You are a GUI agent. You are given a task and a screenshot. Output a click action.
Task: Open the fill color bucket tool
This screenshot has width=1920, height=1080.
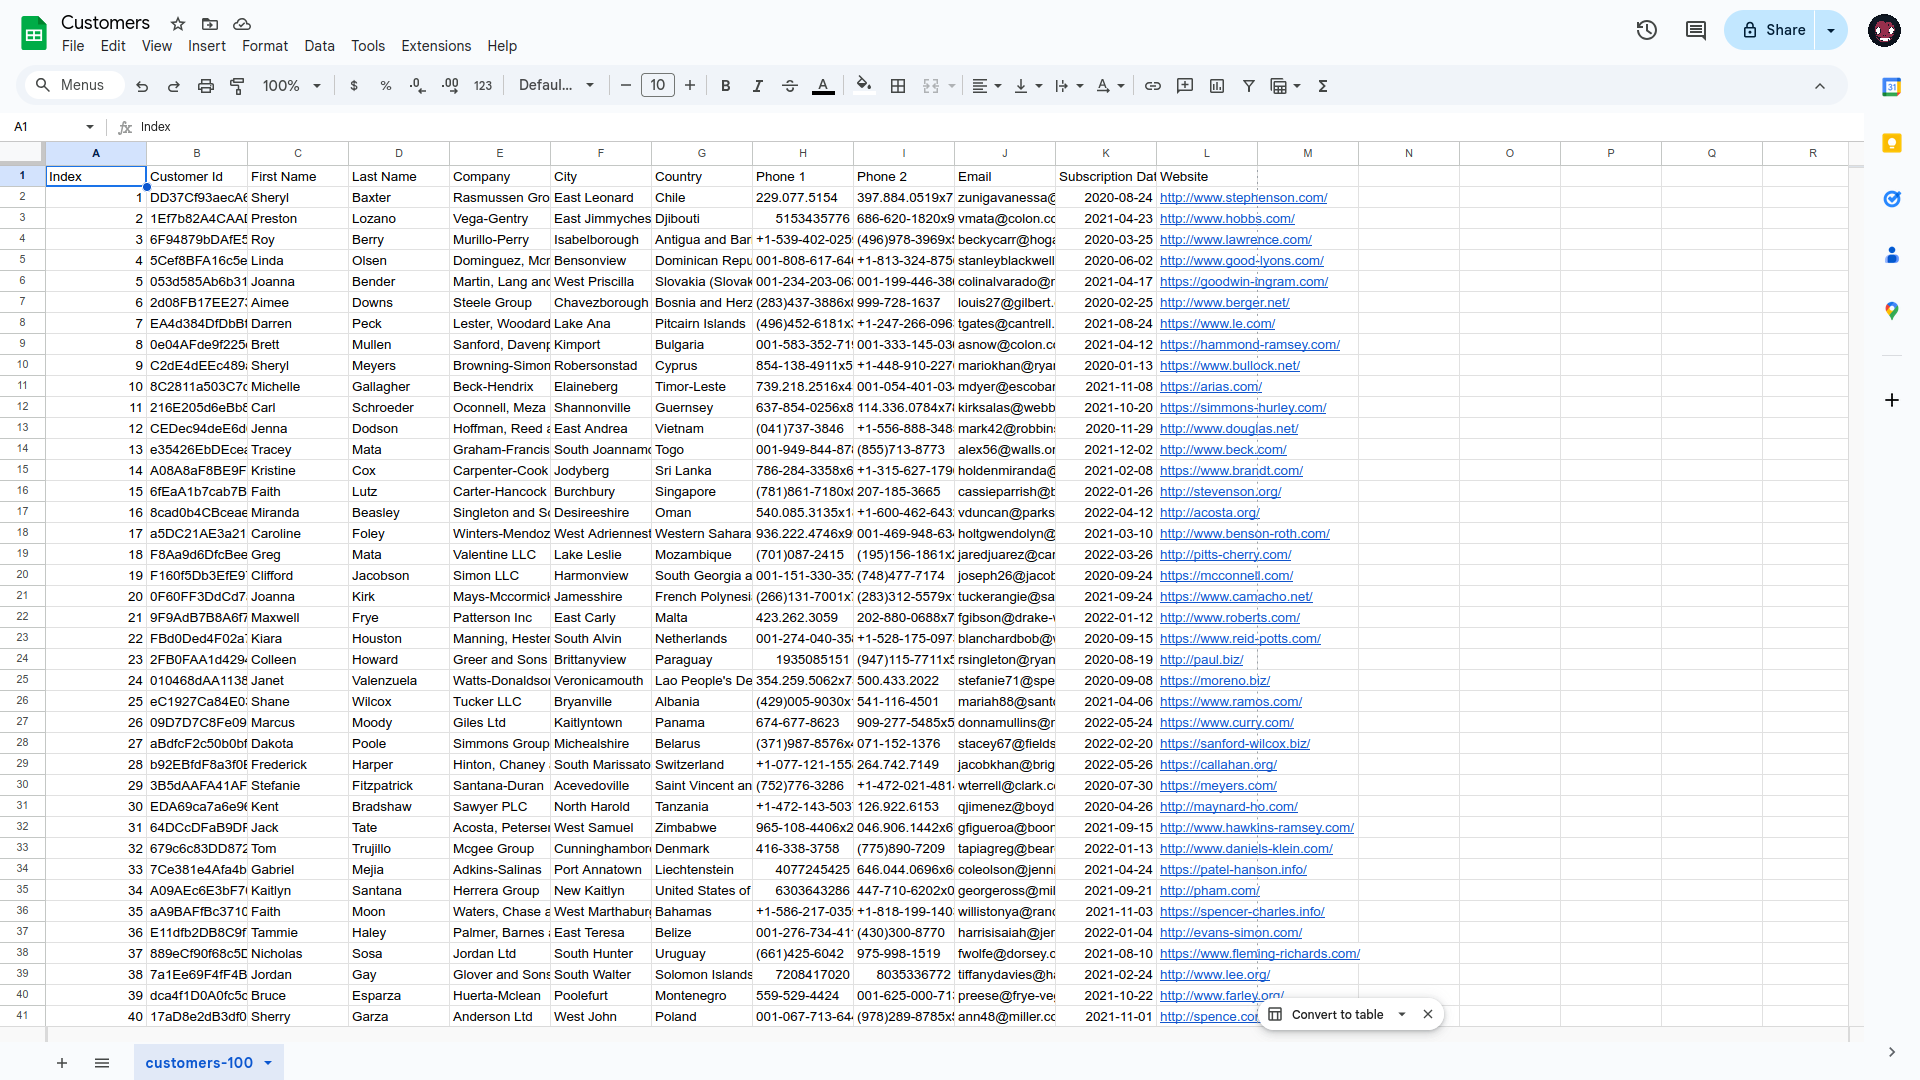coord(864,85)
